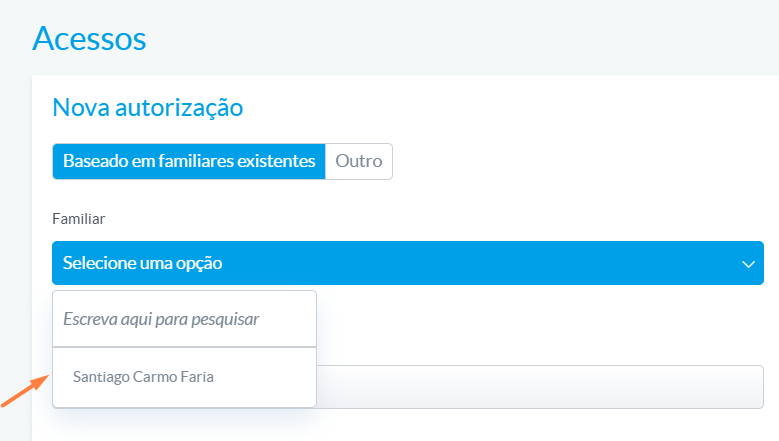Screen dimensions: 779x441
Task: Place cursor in the relative search box
Action: [x=184, y=319]
